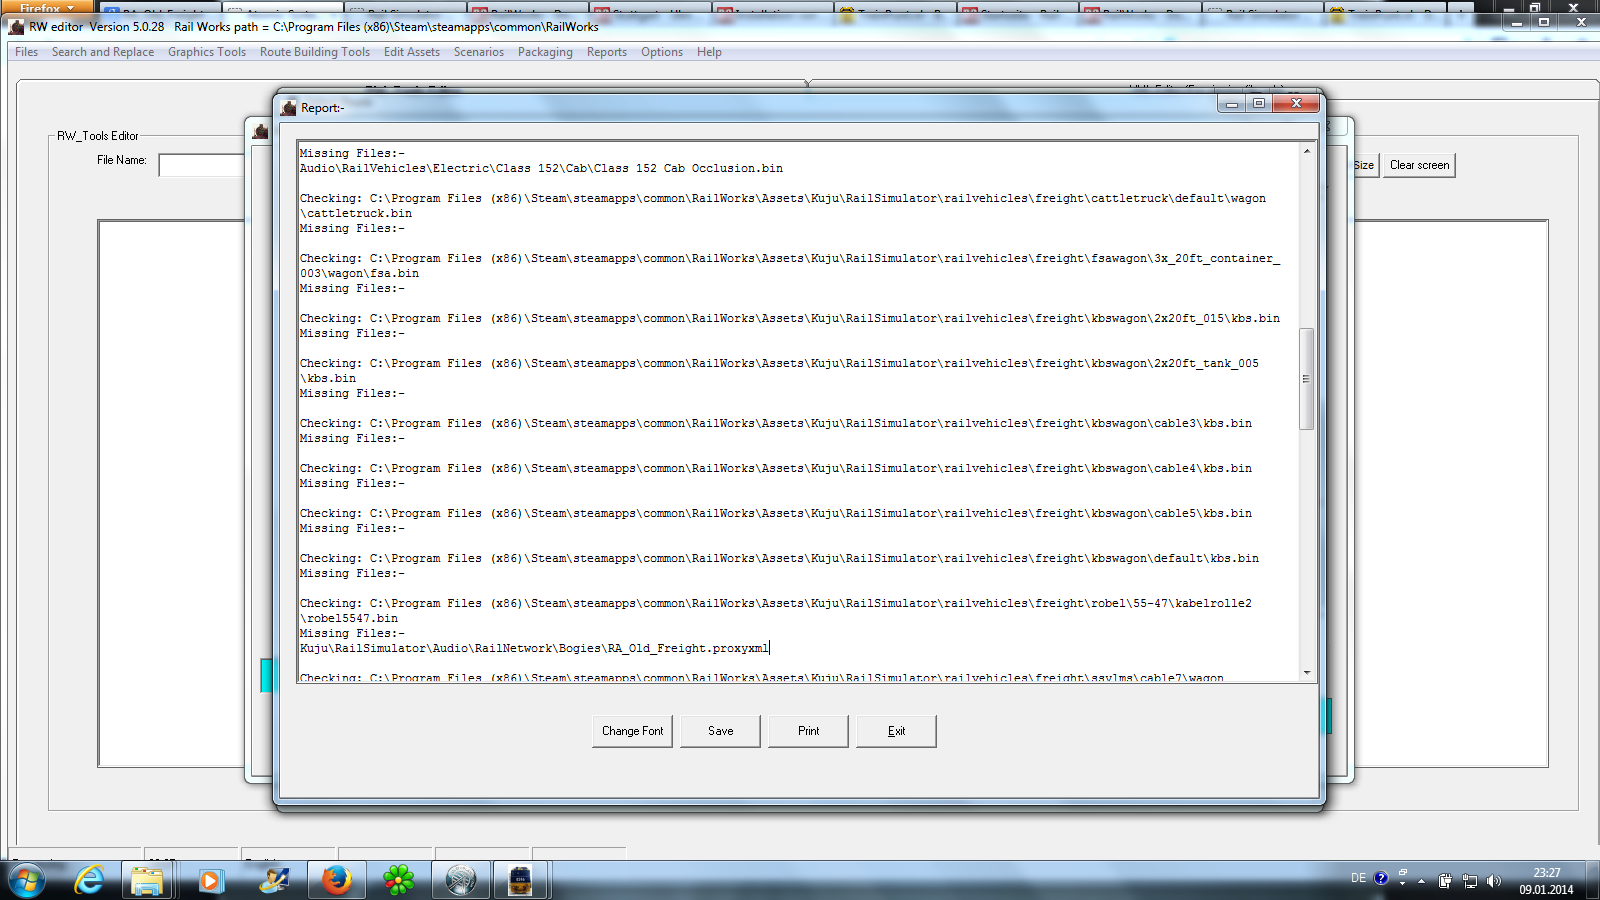Open the Search and Replace menu

[103, 52]
